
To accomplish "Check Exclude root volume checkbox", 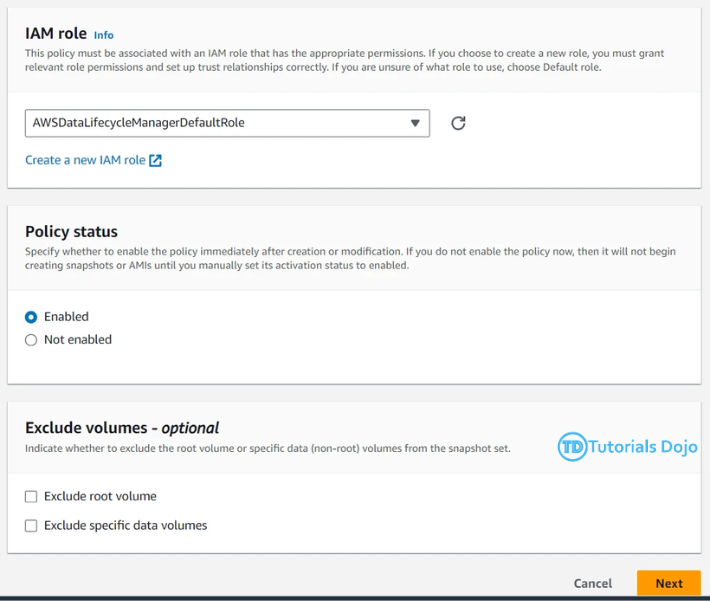I will click(31, 497).
